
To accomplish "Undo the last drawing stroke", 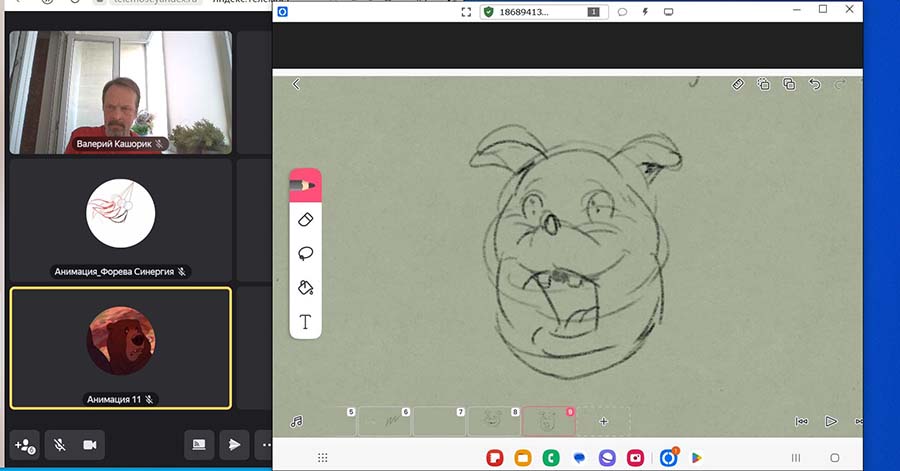I will click(x=814, y=84).
